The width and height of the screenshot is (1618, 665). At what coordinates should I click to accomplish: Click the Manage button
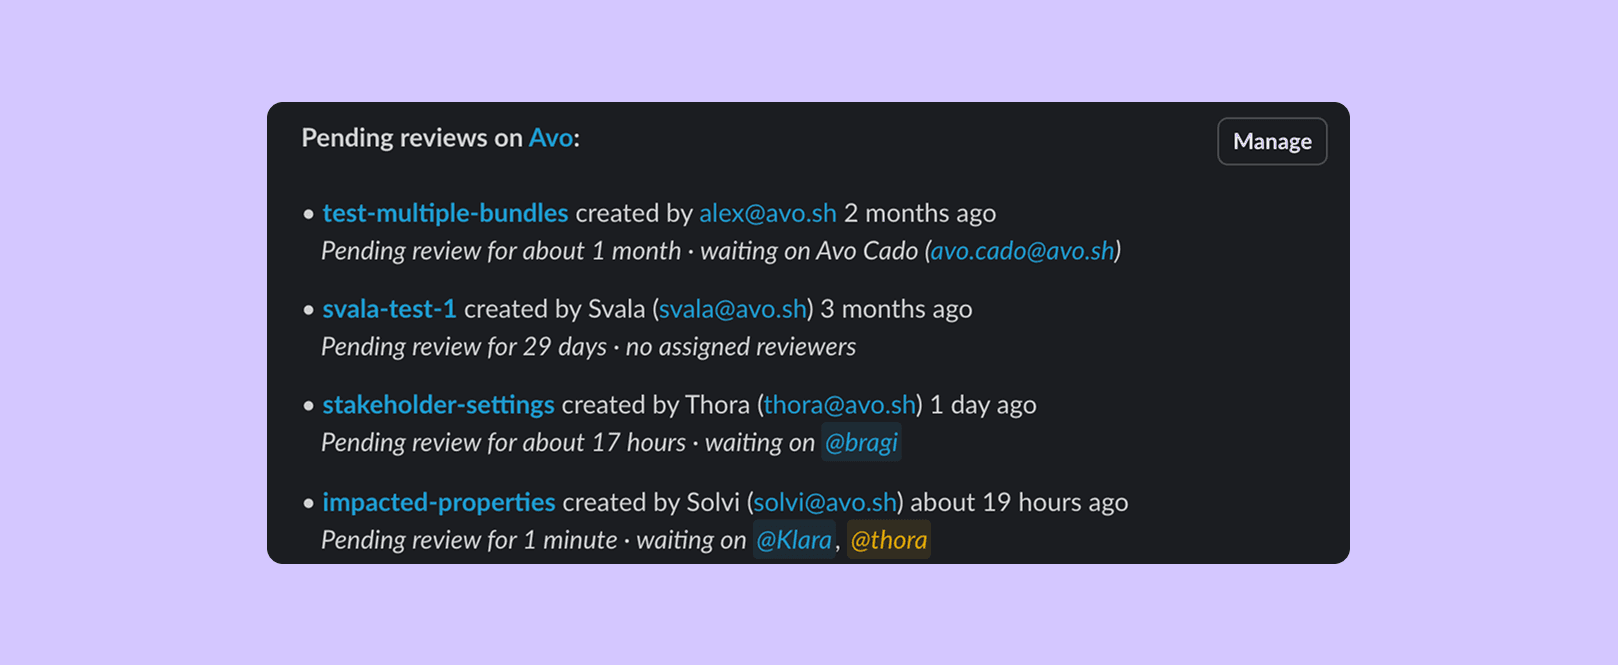tap(1272, 142)
